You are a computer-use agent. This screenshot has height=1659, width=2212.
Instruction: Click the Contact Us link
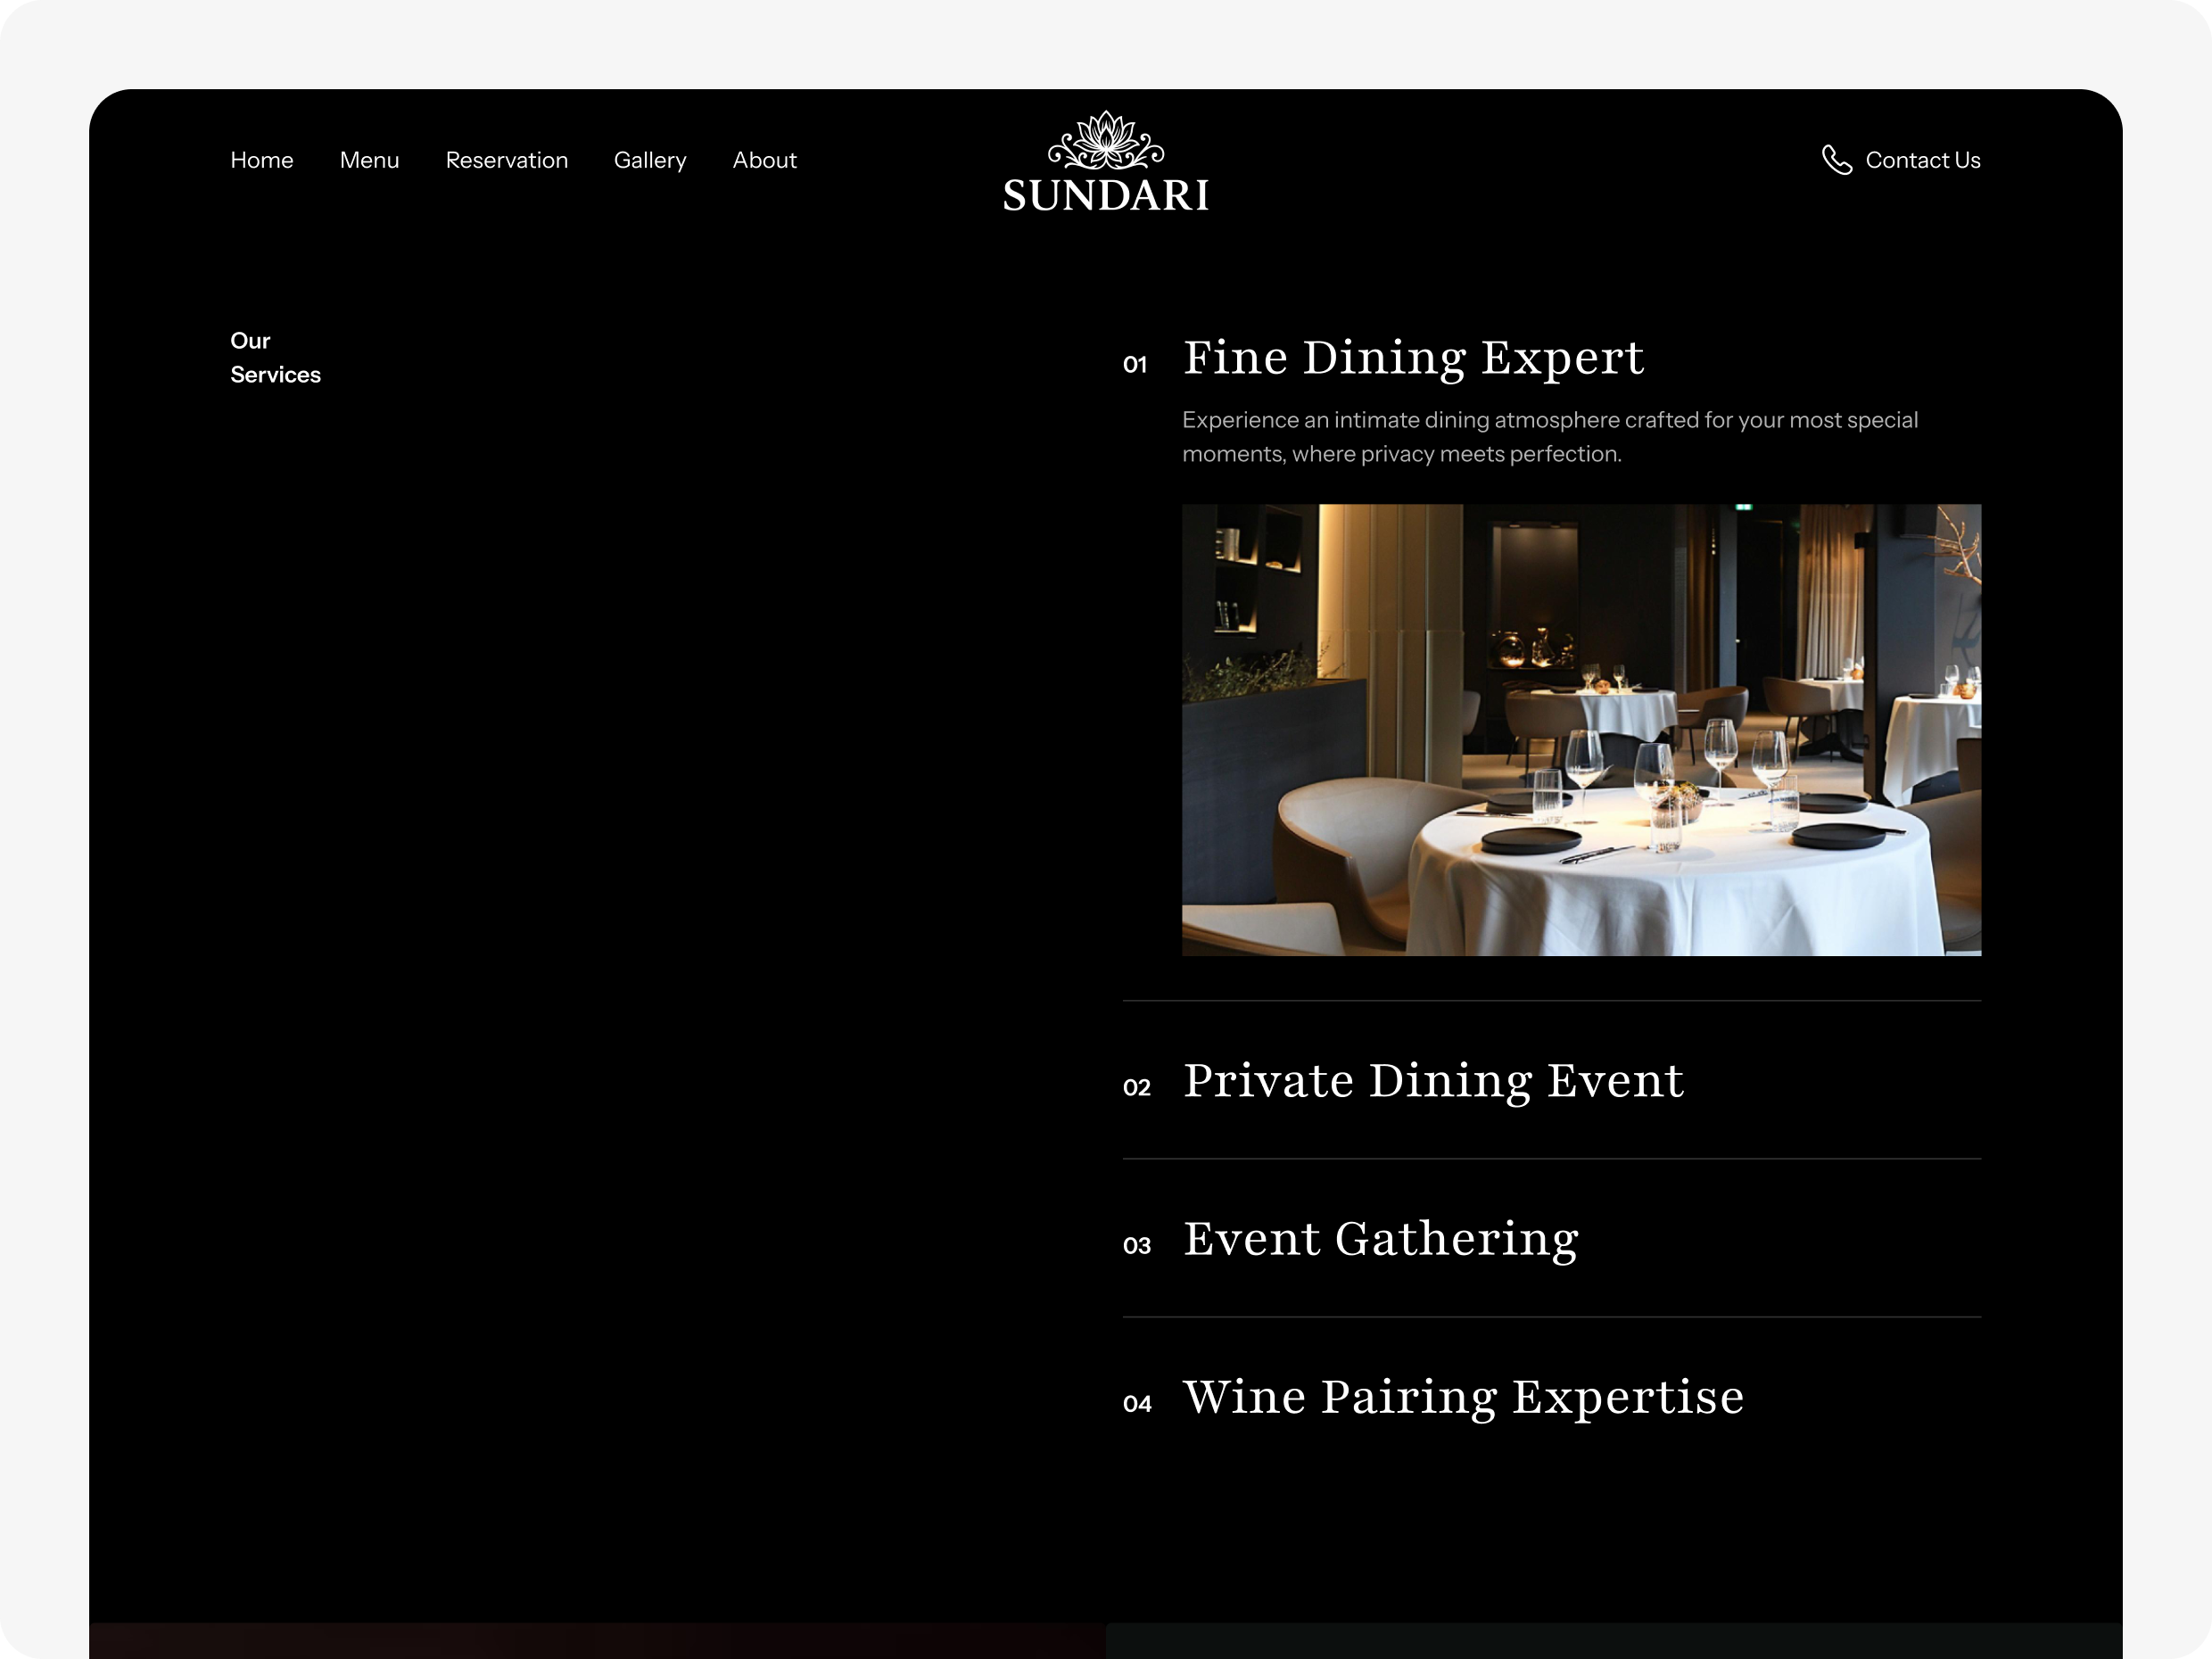(x=1923, y=160)
